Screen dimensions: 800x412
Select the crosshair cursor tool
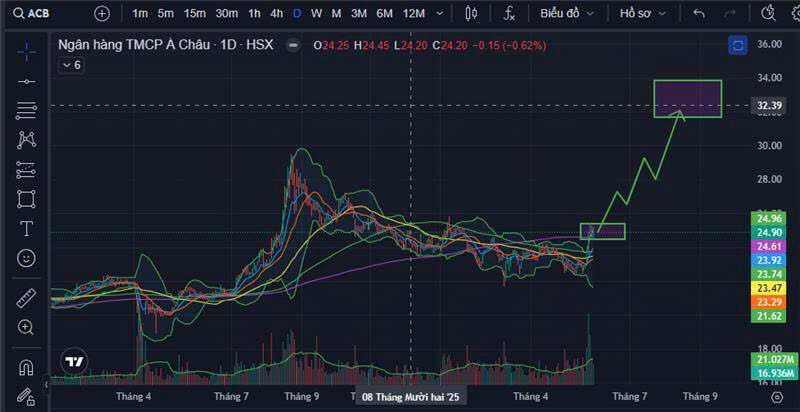click(x=26, y=51)
